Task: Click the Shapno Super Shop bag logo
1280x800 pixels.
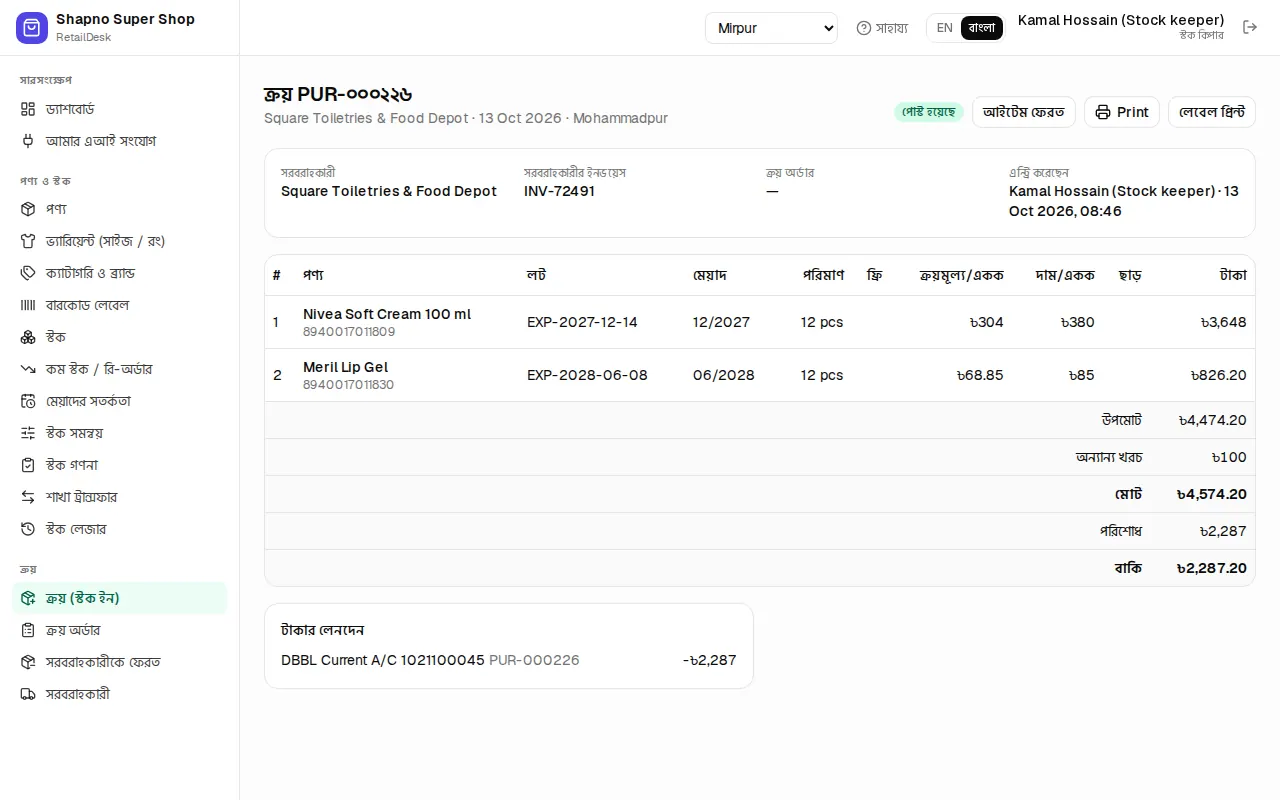Action: tap(32, 28)
